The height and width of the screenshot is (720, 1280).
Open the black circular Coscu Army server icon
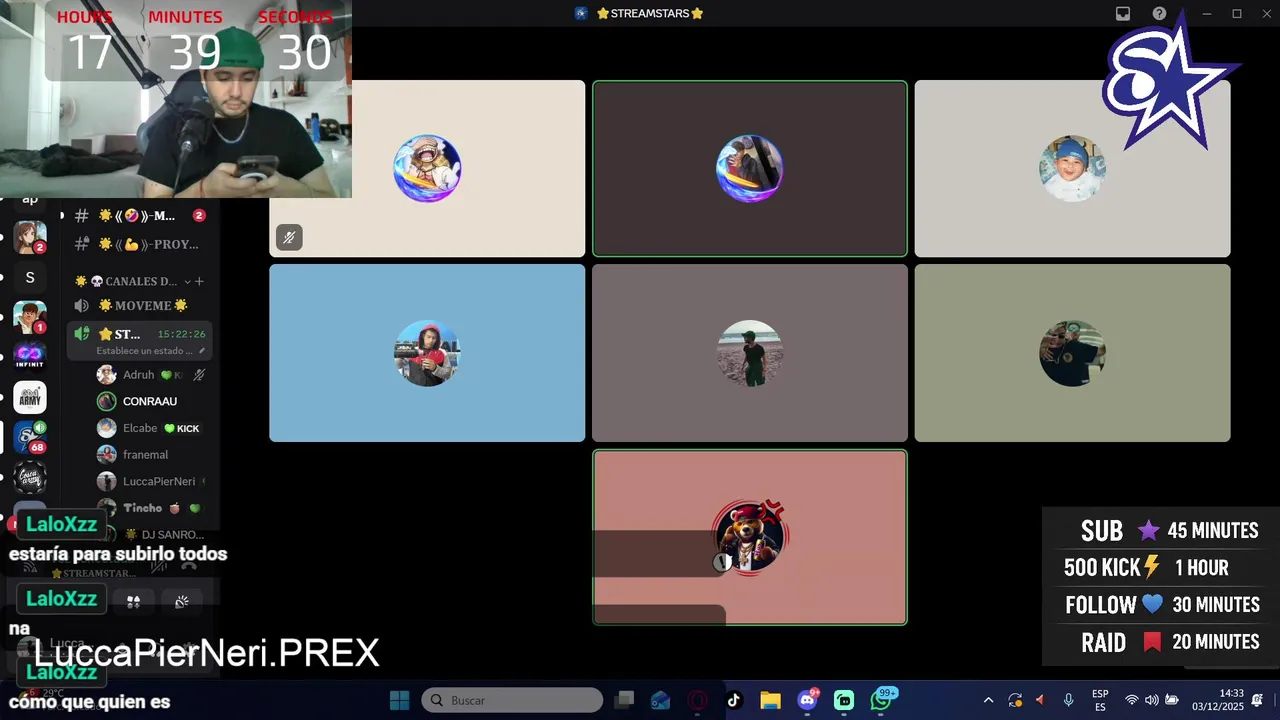[30, 477]
